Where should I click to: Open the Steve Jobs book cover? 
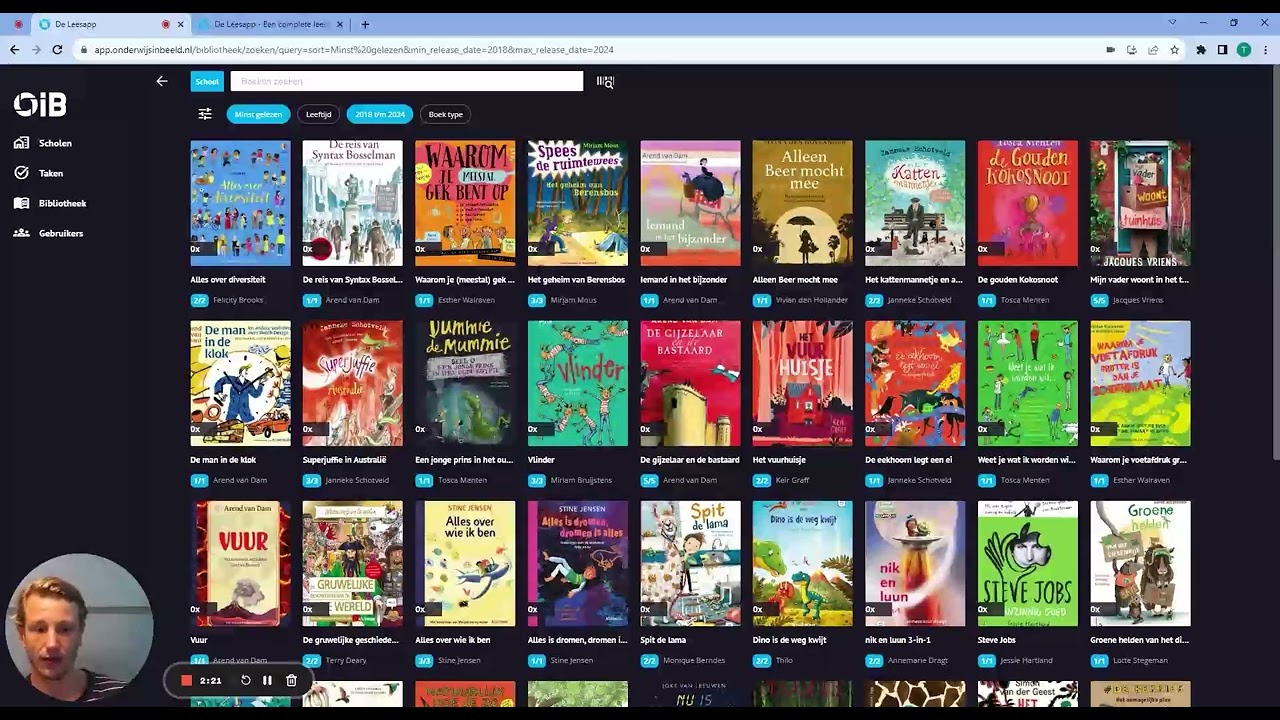1028,563
